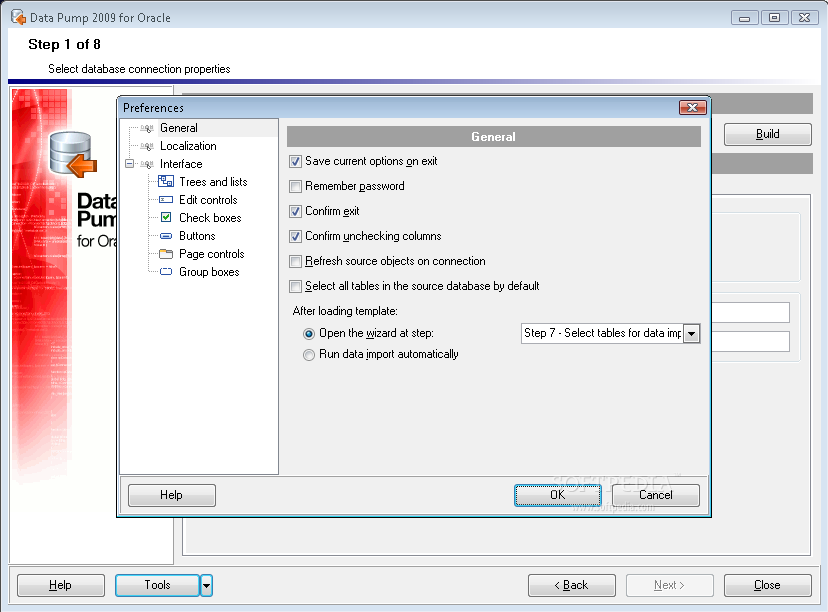Minimize the Data Pump window
This screenshot has width=828, height=612.
(745, 18)
